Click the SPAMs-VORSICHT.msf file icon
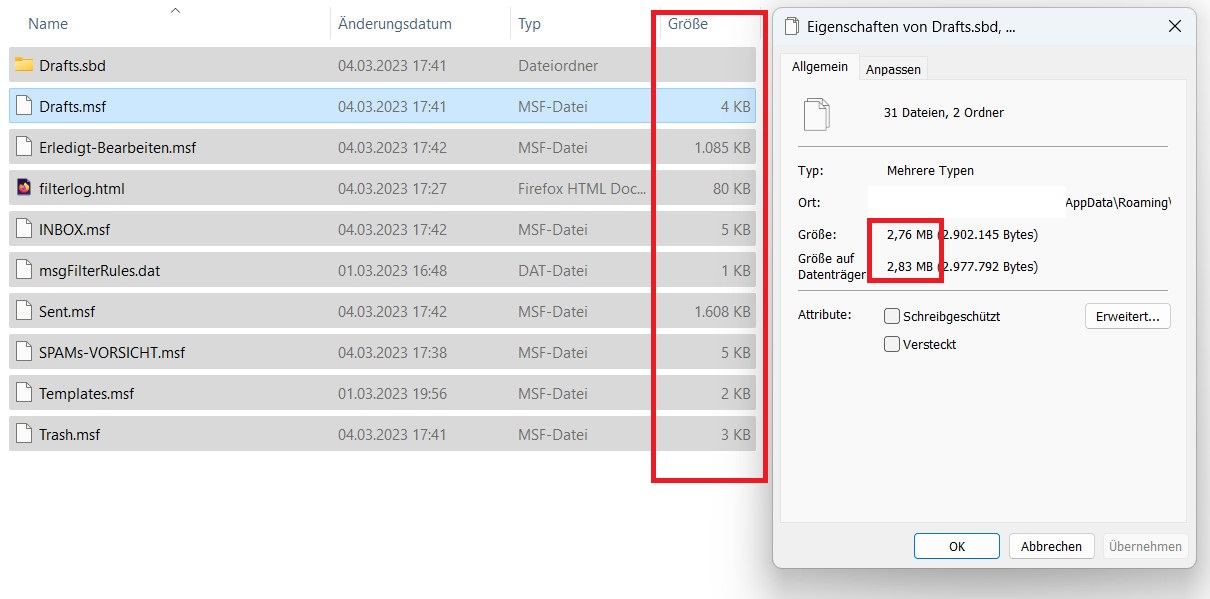The width and height of the screenshot is (1210, 599). tap(24, 352)
